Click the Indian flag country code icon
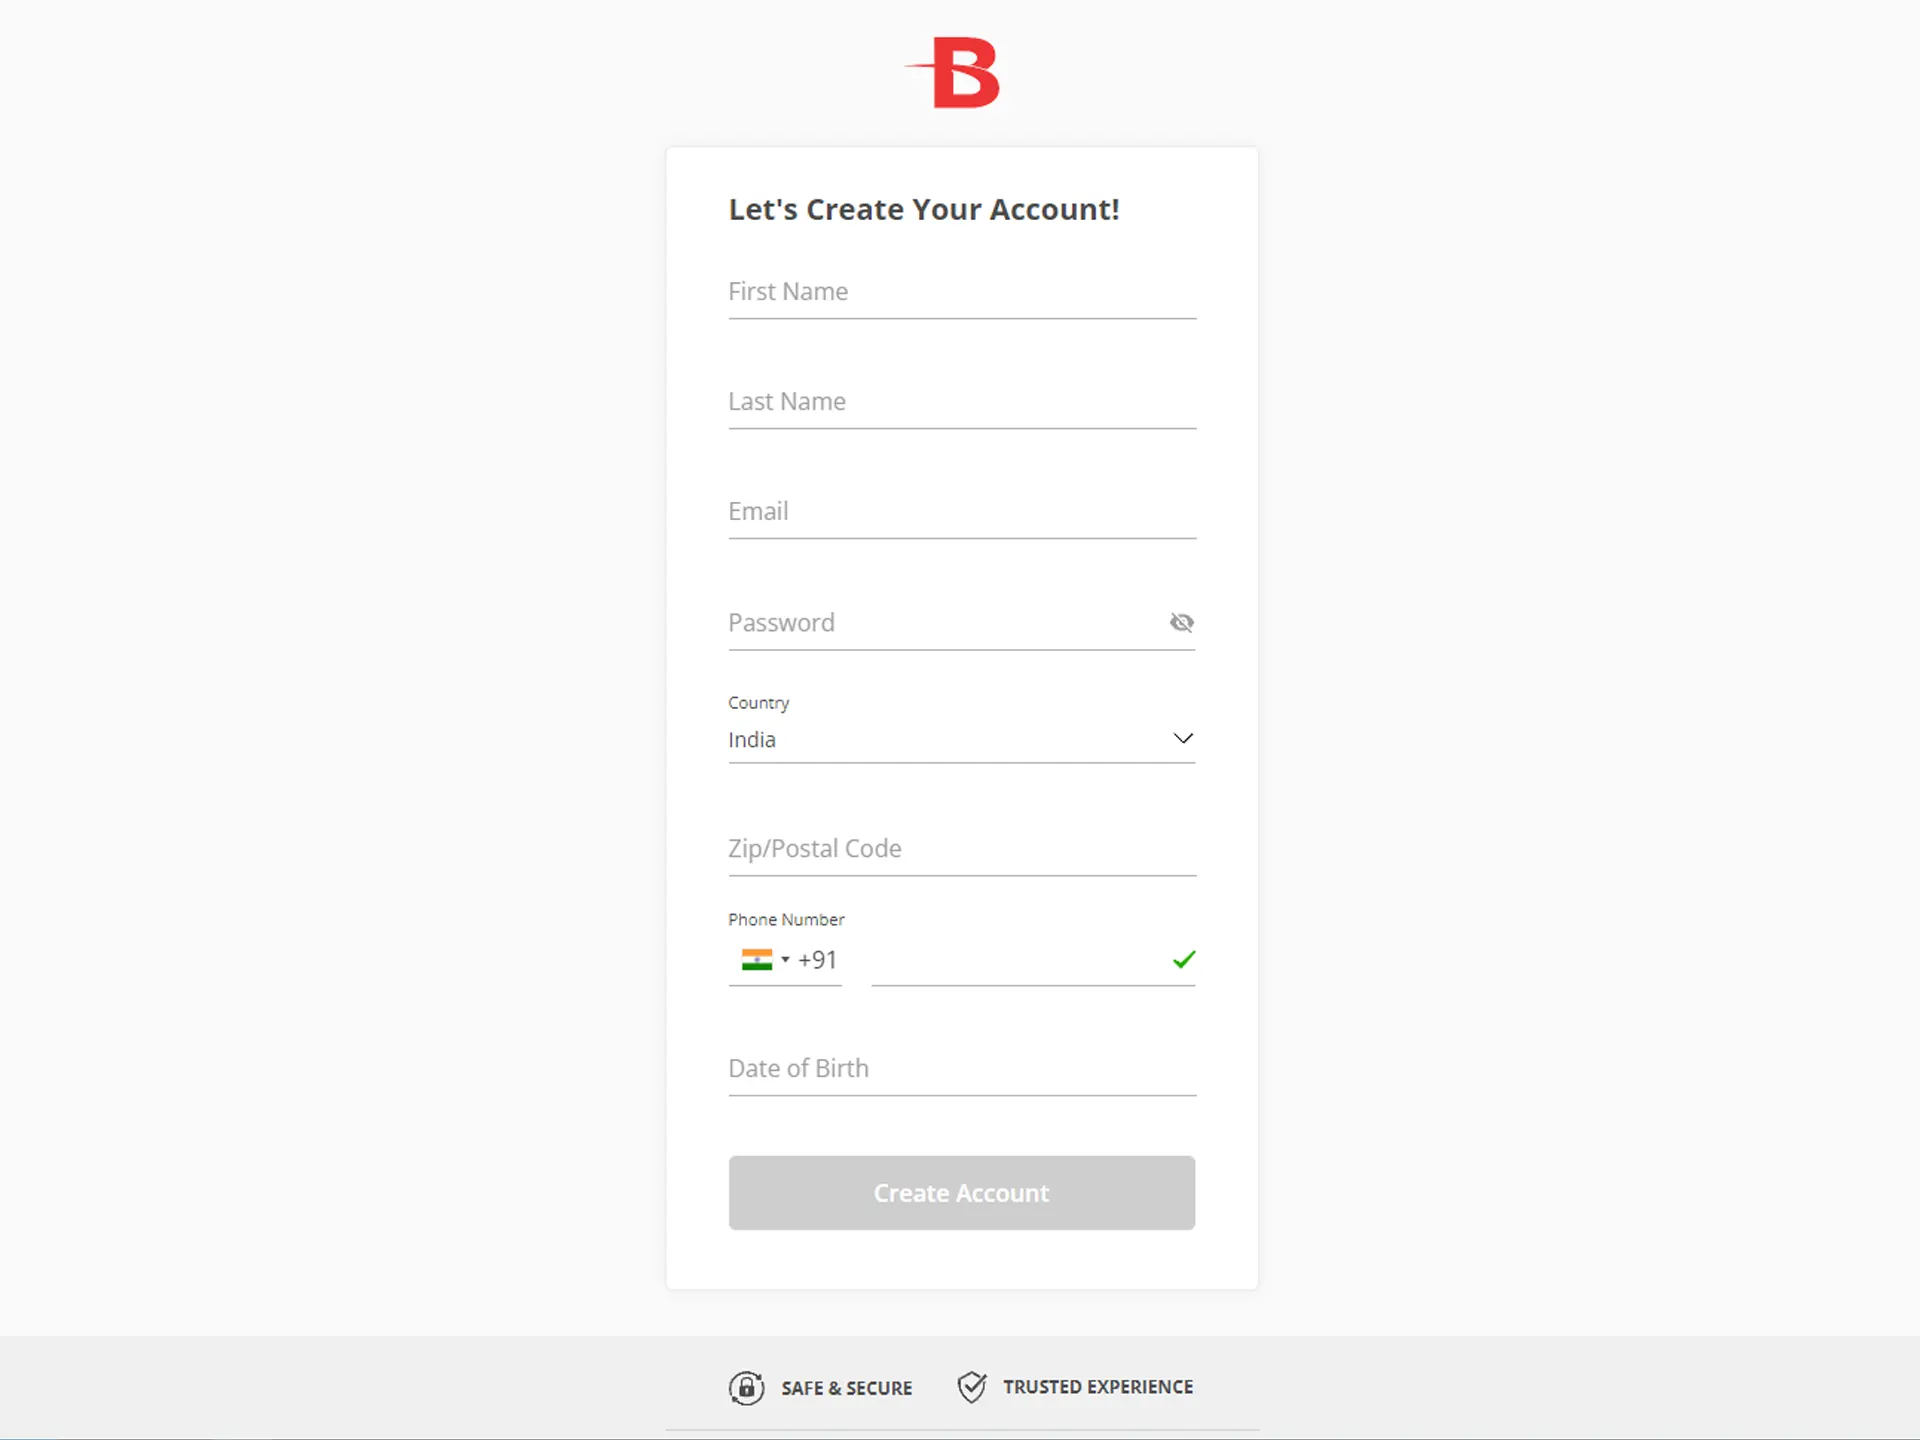The height and width of the screenshot is (1440, 1920). [756, 961]
